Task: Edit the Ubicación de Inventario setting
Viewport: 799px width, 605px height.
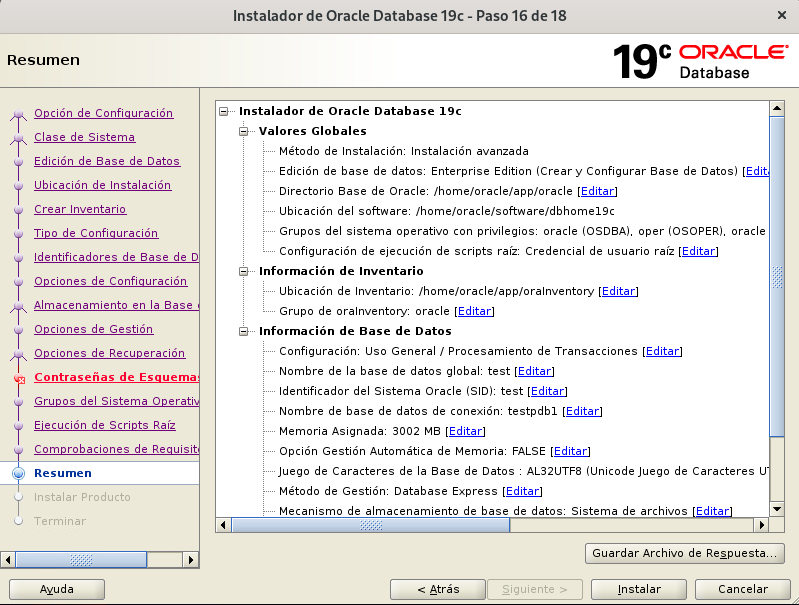Action: click(x=618, y=291)
